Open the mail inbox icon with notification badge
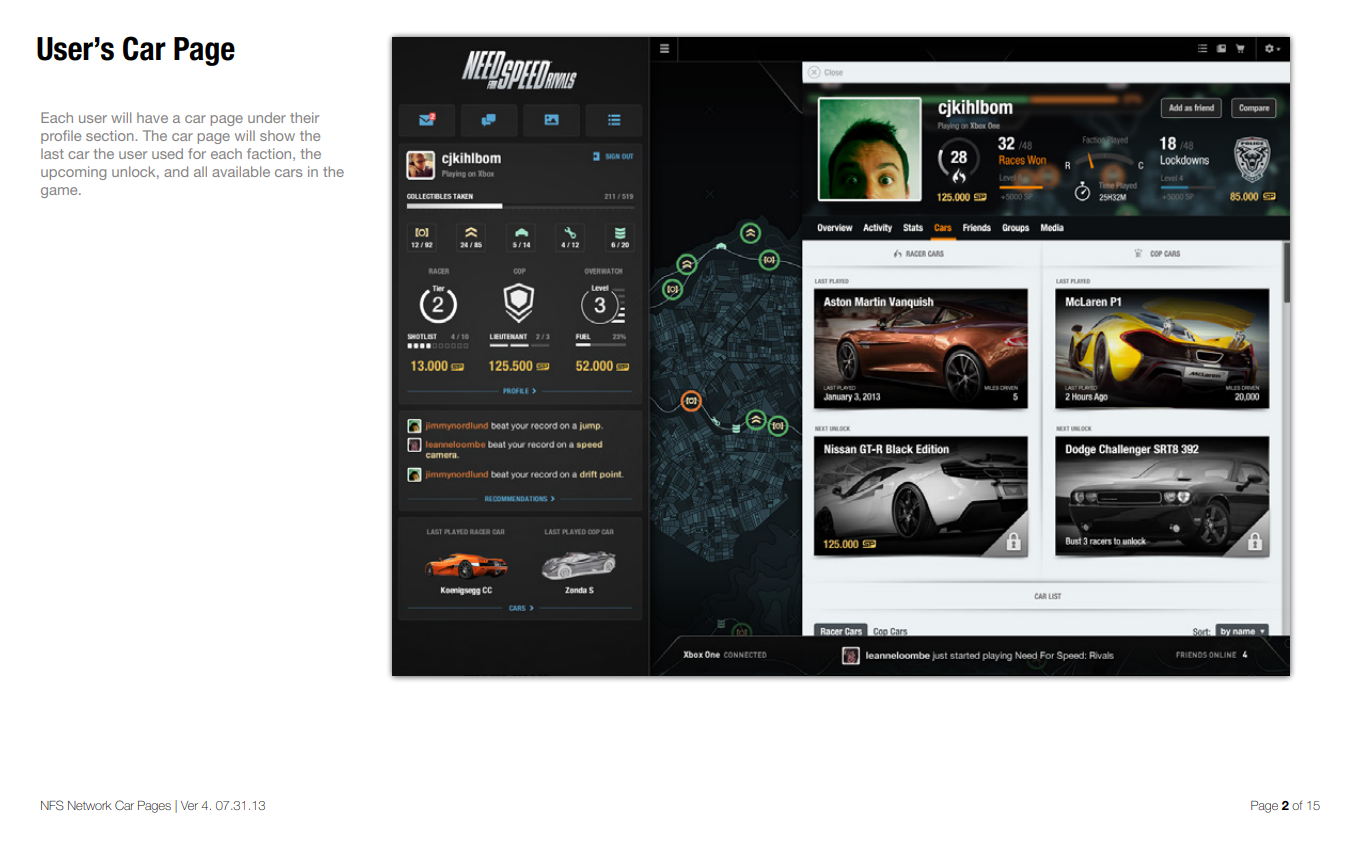 coord(427,120)
